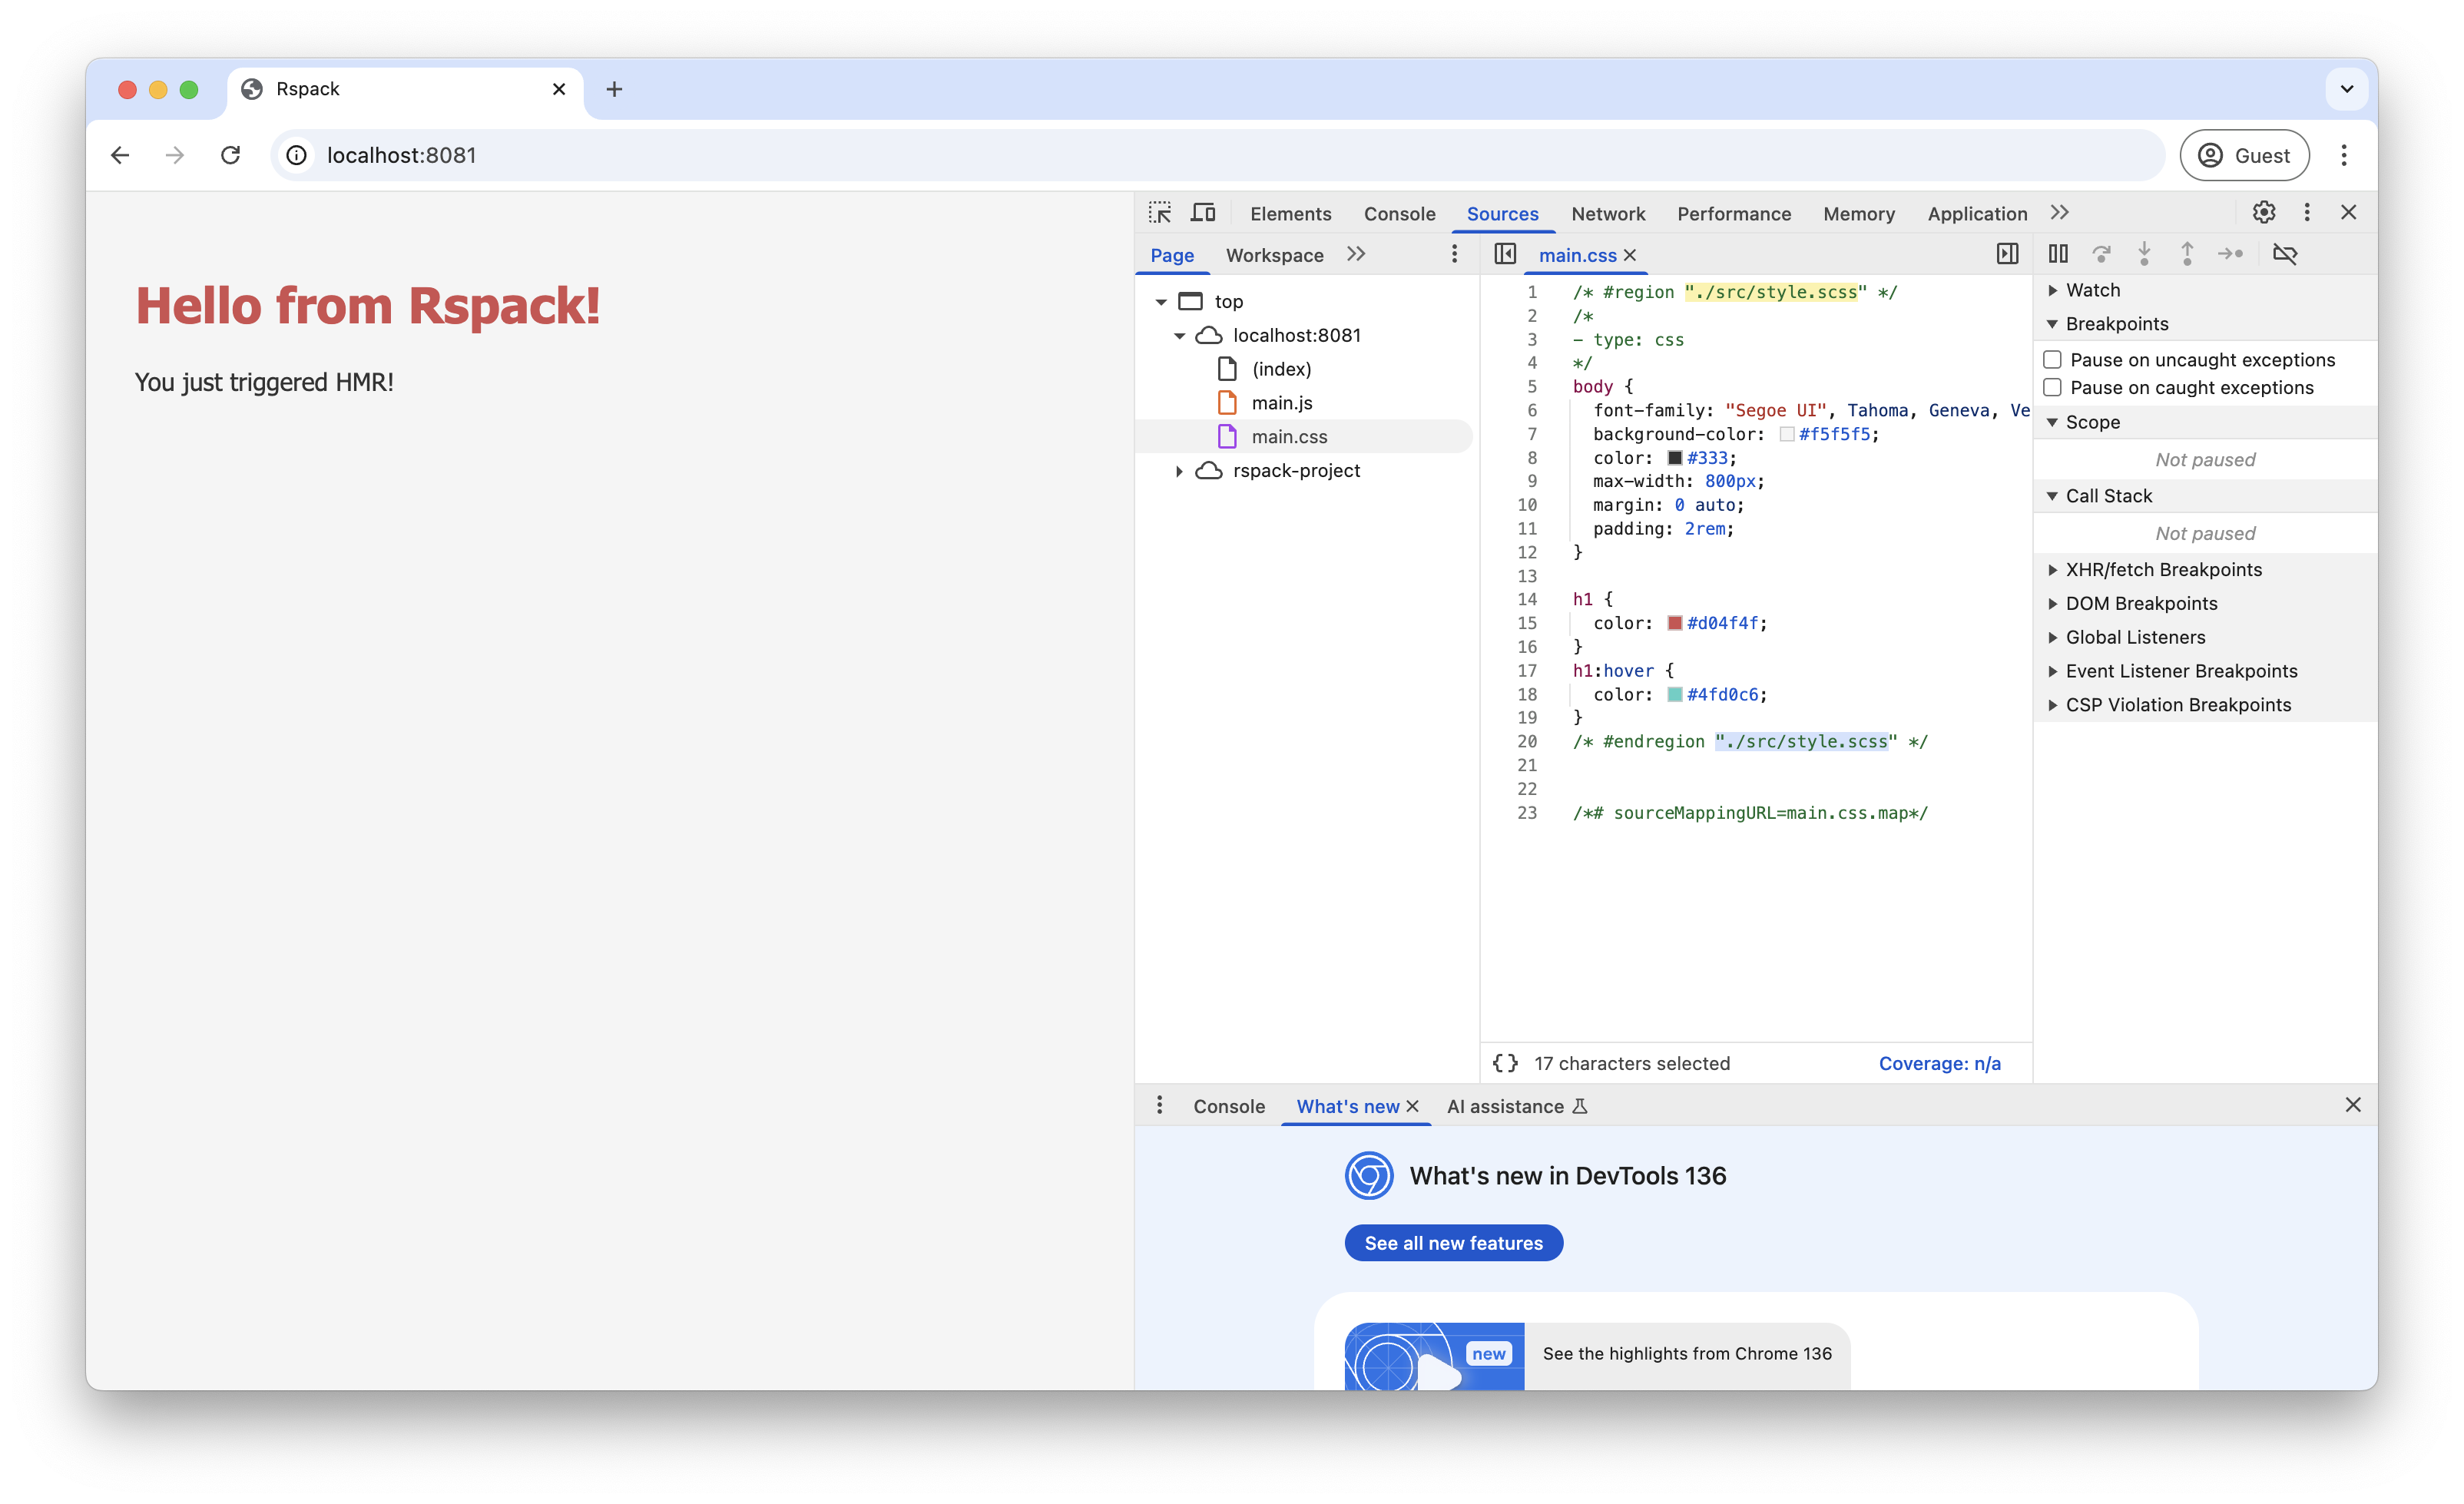
Task: Open the #d04f4f color swatch
Action: [1674, 623]
